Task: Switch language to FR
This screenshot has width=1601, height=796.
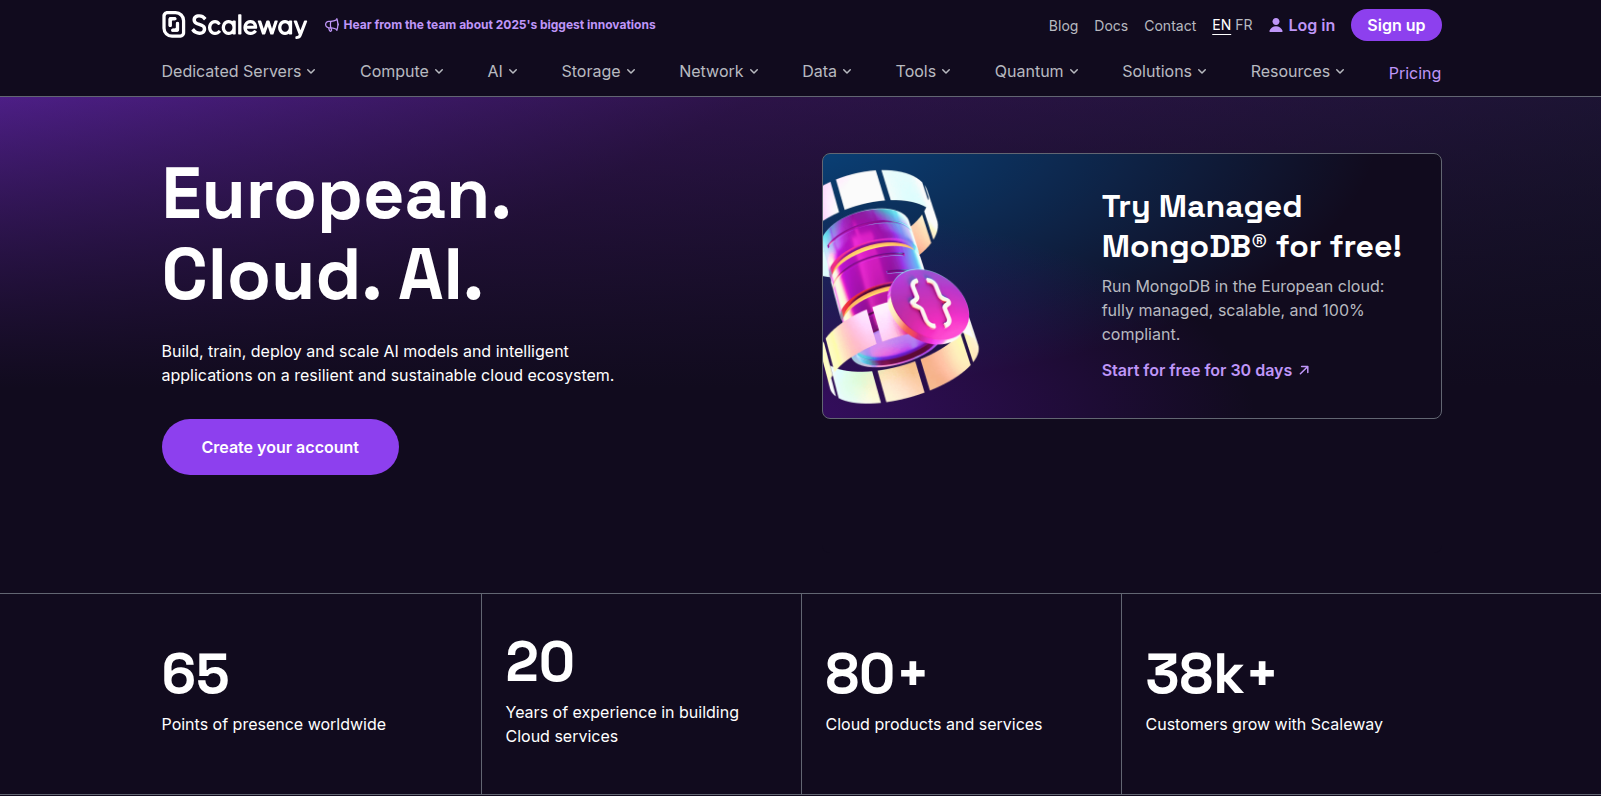Action: click(1244, 25)
